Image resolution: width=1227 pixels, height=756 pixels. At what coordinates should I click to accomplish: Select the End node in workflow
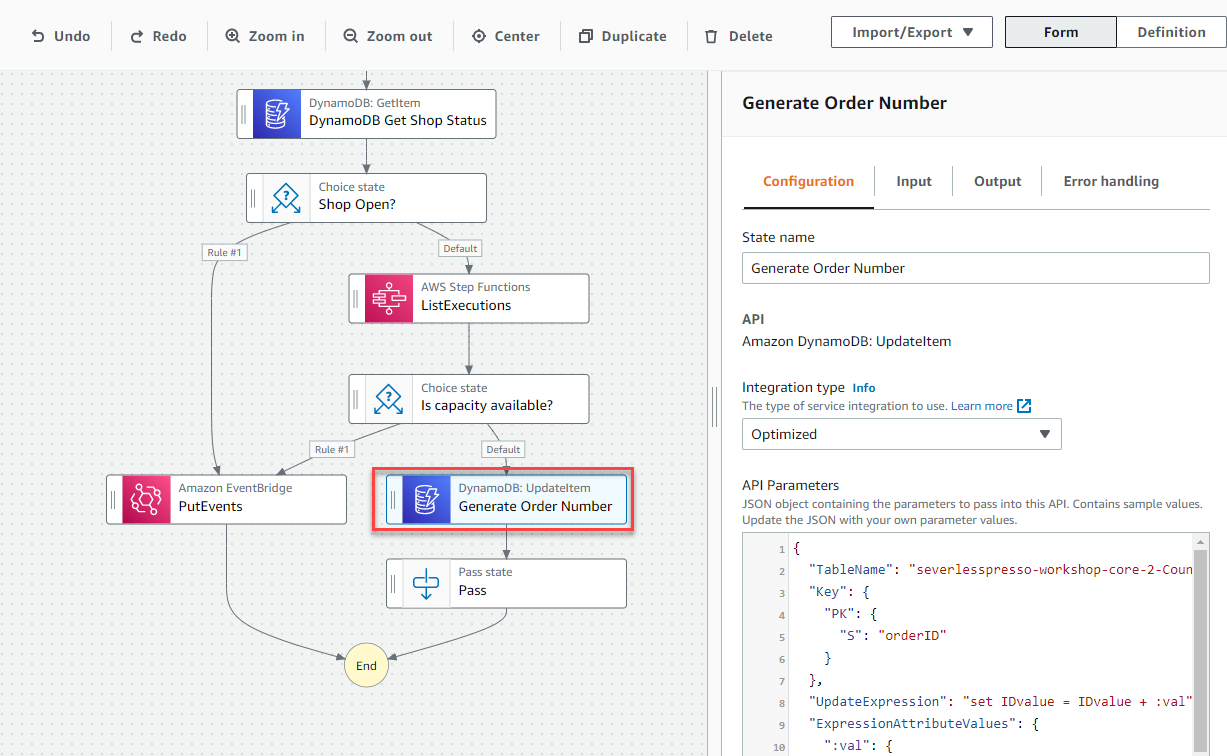[x=366, y=666]
